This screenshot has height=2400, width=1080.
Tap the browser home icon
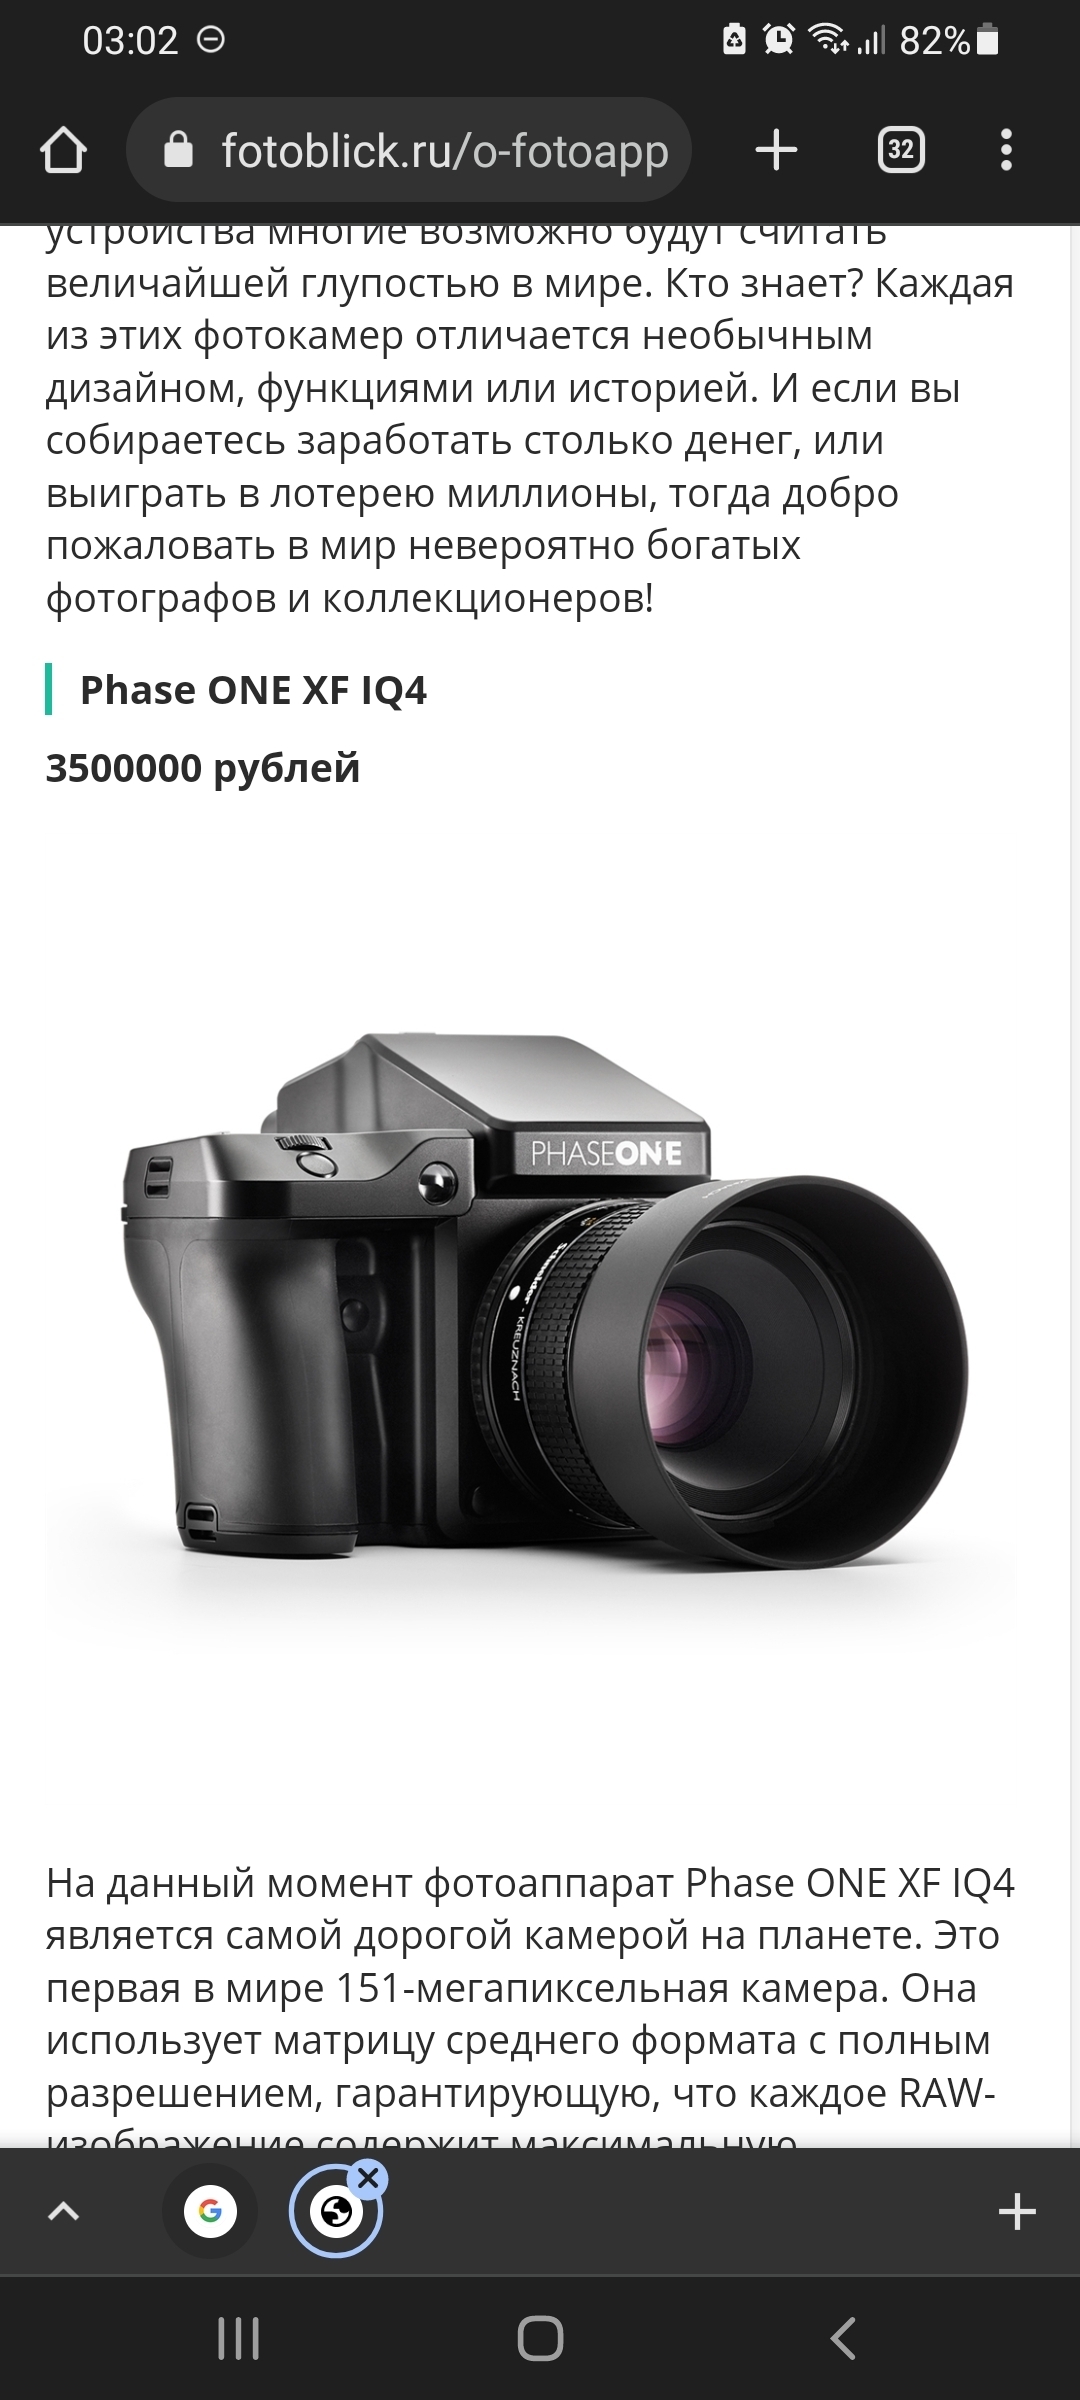pos(63,151)
